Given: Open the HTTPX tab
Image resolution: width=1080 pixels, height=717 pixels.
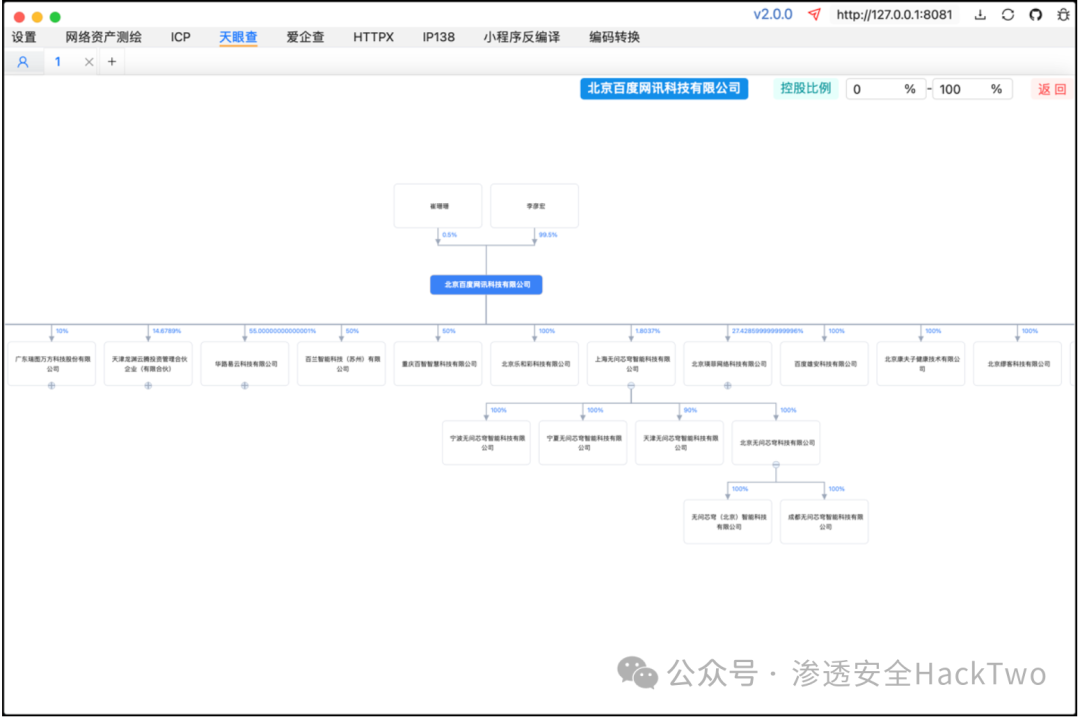Looking at the screenshot, I should (x=373, y=37).
